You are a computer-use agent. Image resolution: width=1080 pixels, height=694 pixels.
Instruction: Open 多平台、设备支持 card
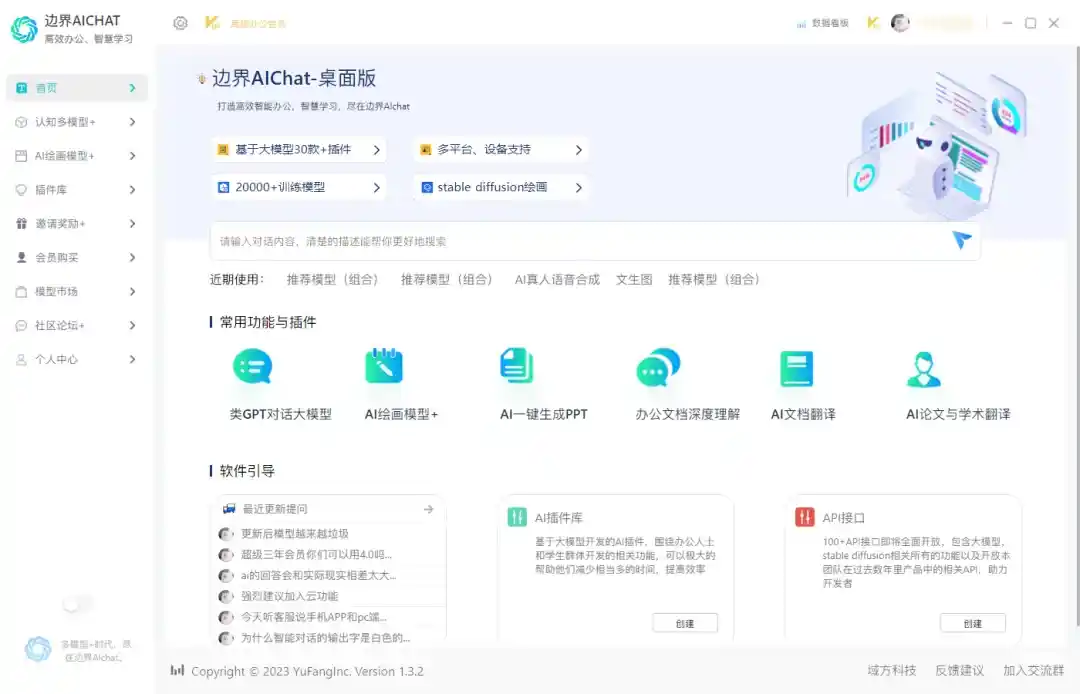click(501, 149)
